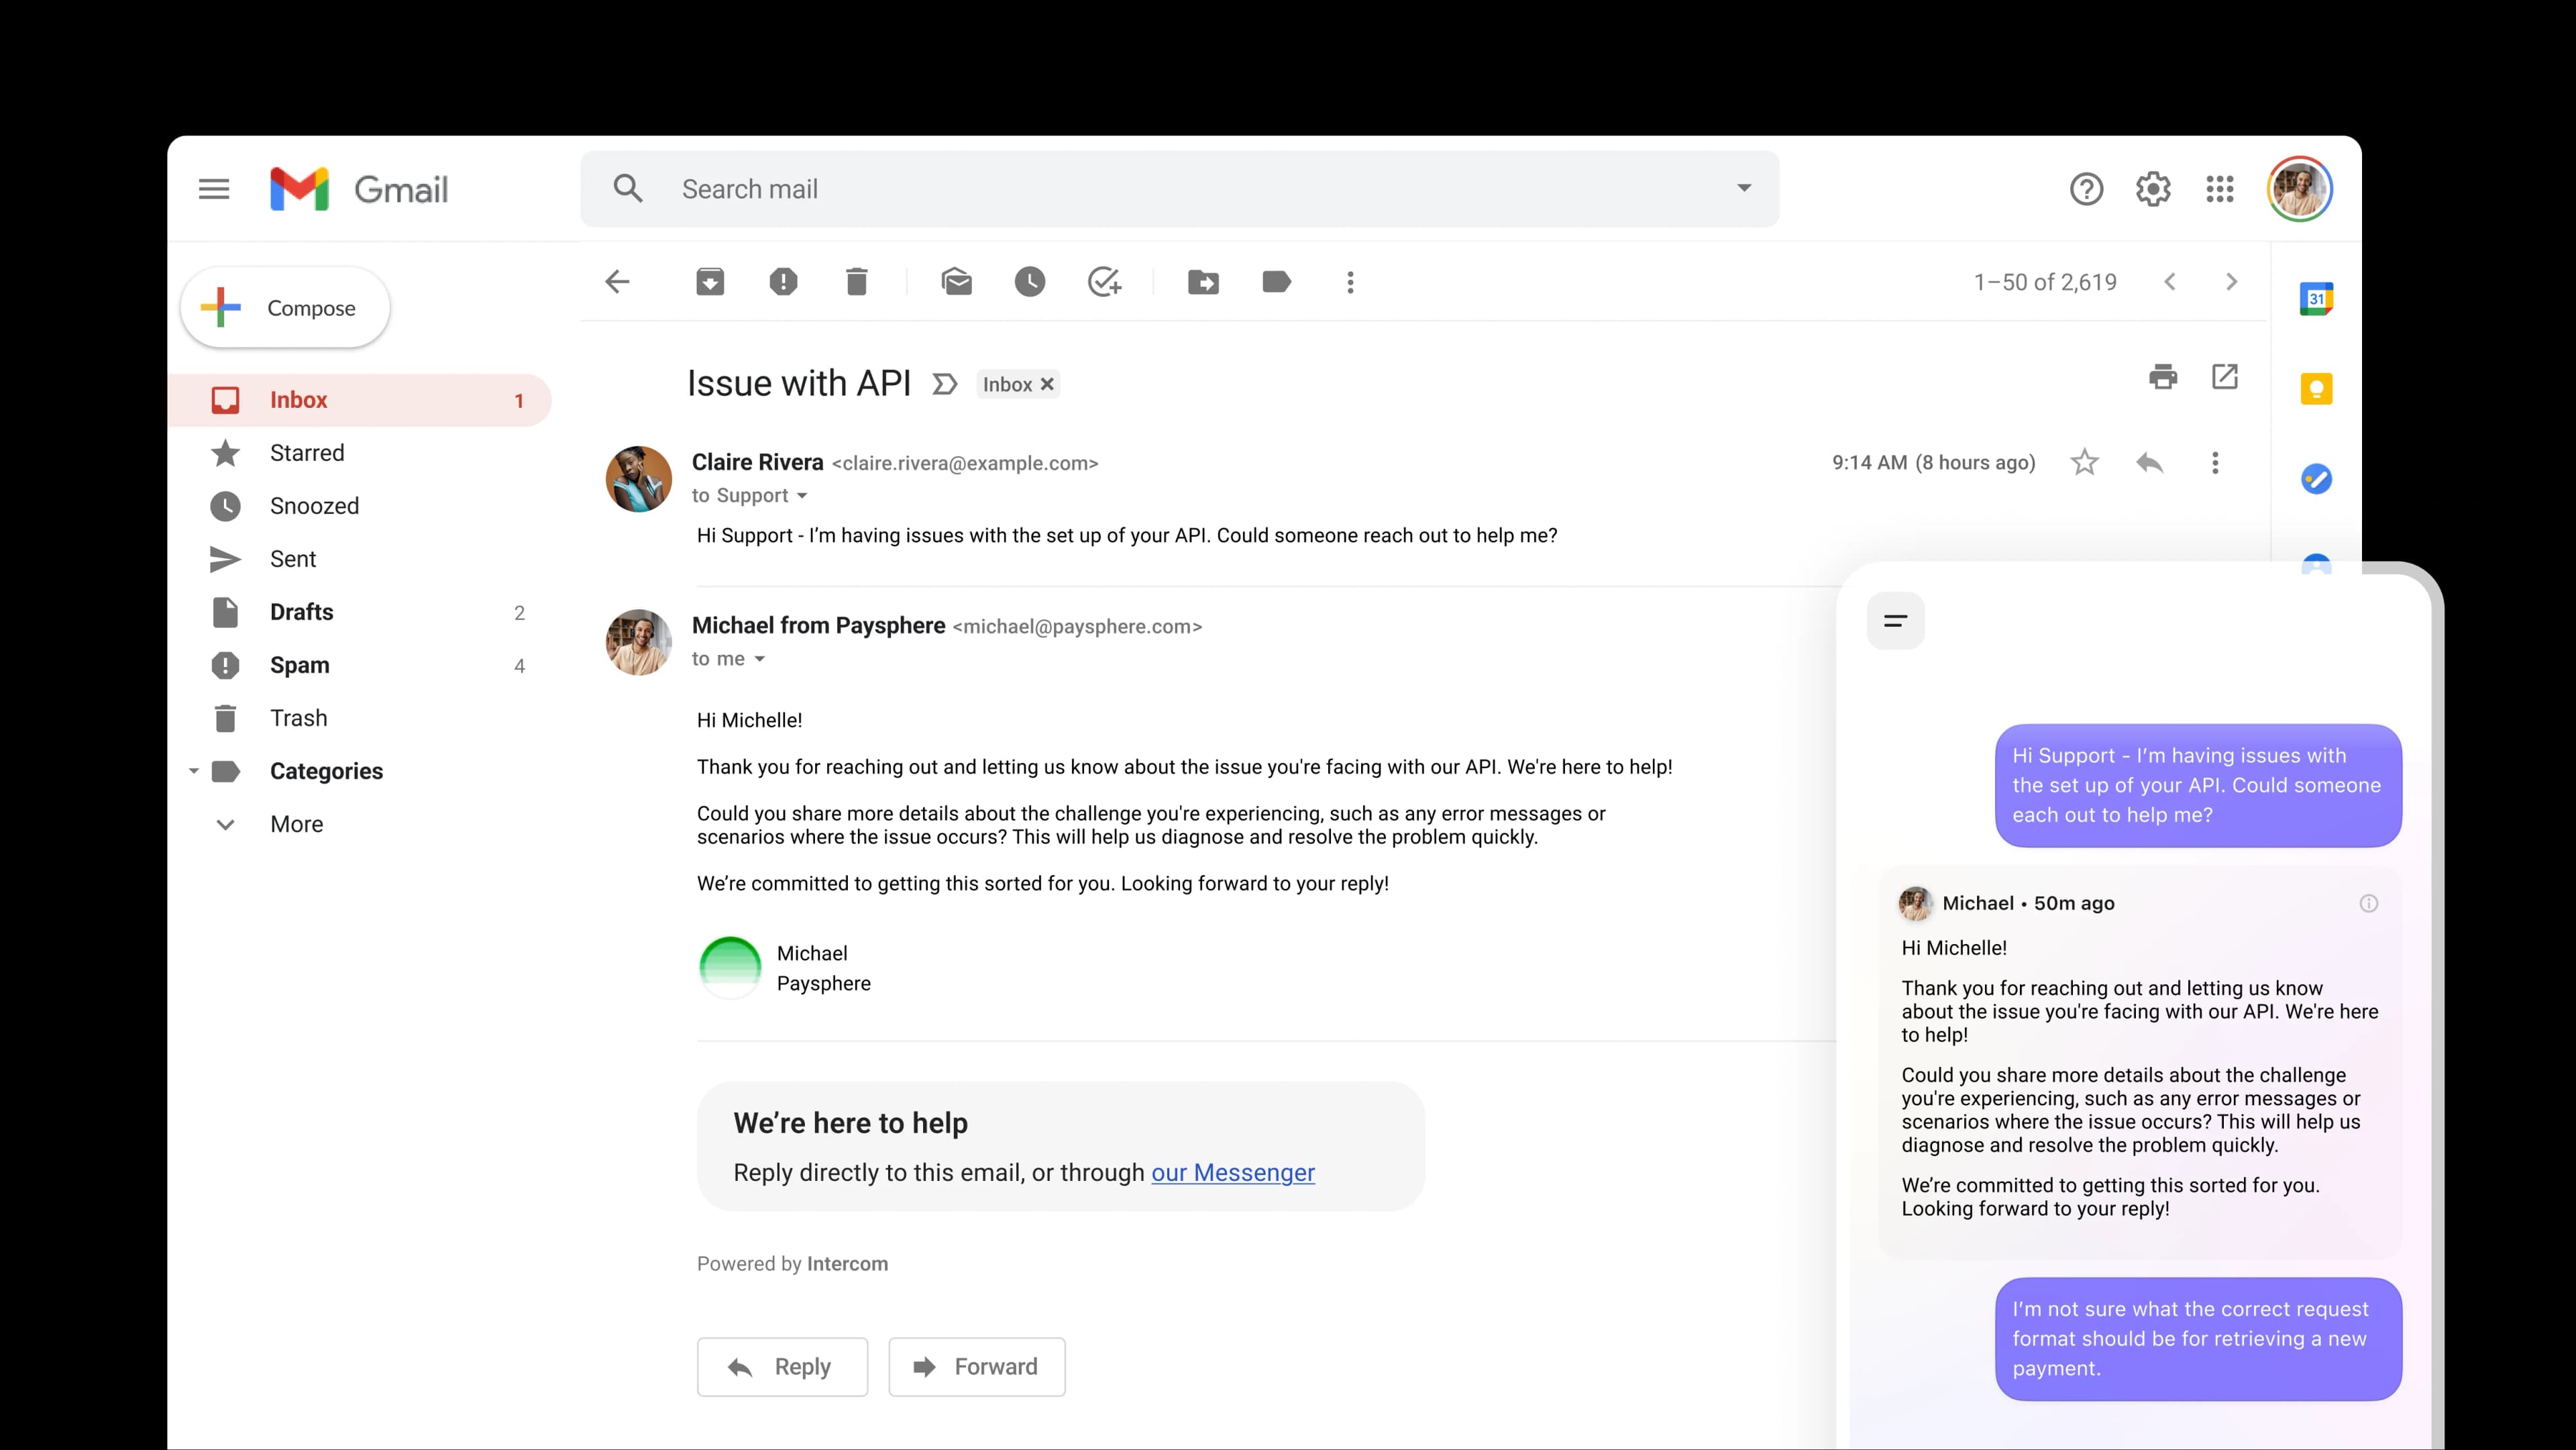Star Claire Rivera's message
2576x1450 pixels.
[2084, 463]
